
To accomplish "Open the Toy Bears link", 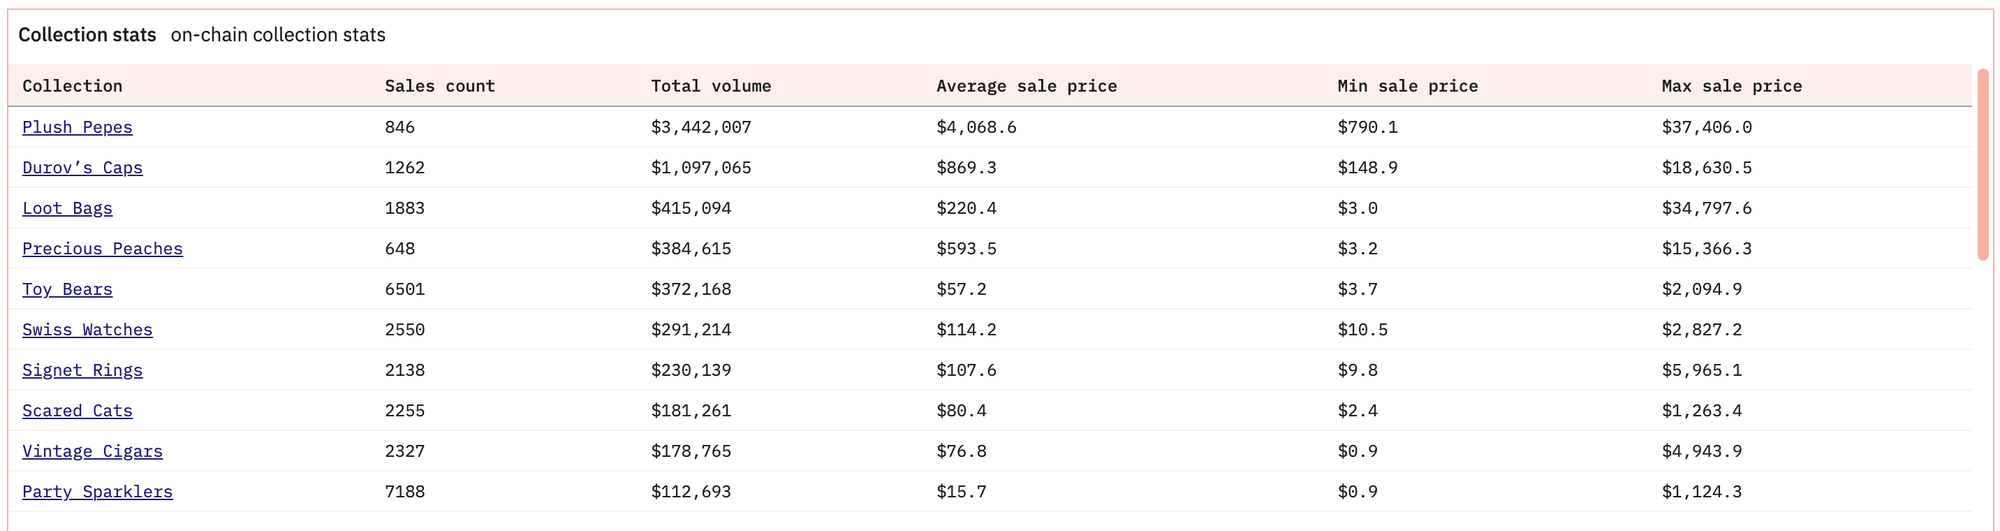I will pos(67,289).
